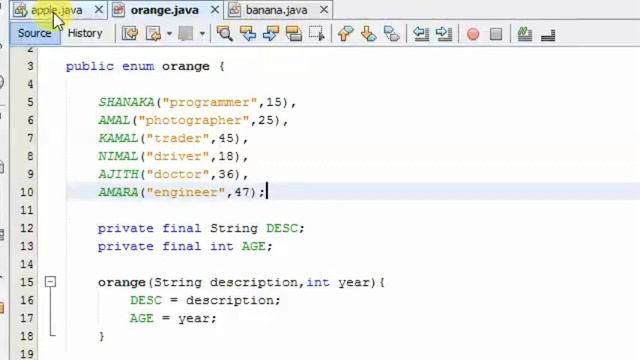Click line number 10 in gutter
Image resolution: width=640 pixels, height=360 pixels.
pos(27,192)
